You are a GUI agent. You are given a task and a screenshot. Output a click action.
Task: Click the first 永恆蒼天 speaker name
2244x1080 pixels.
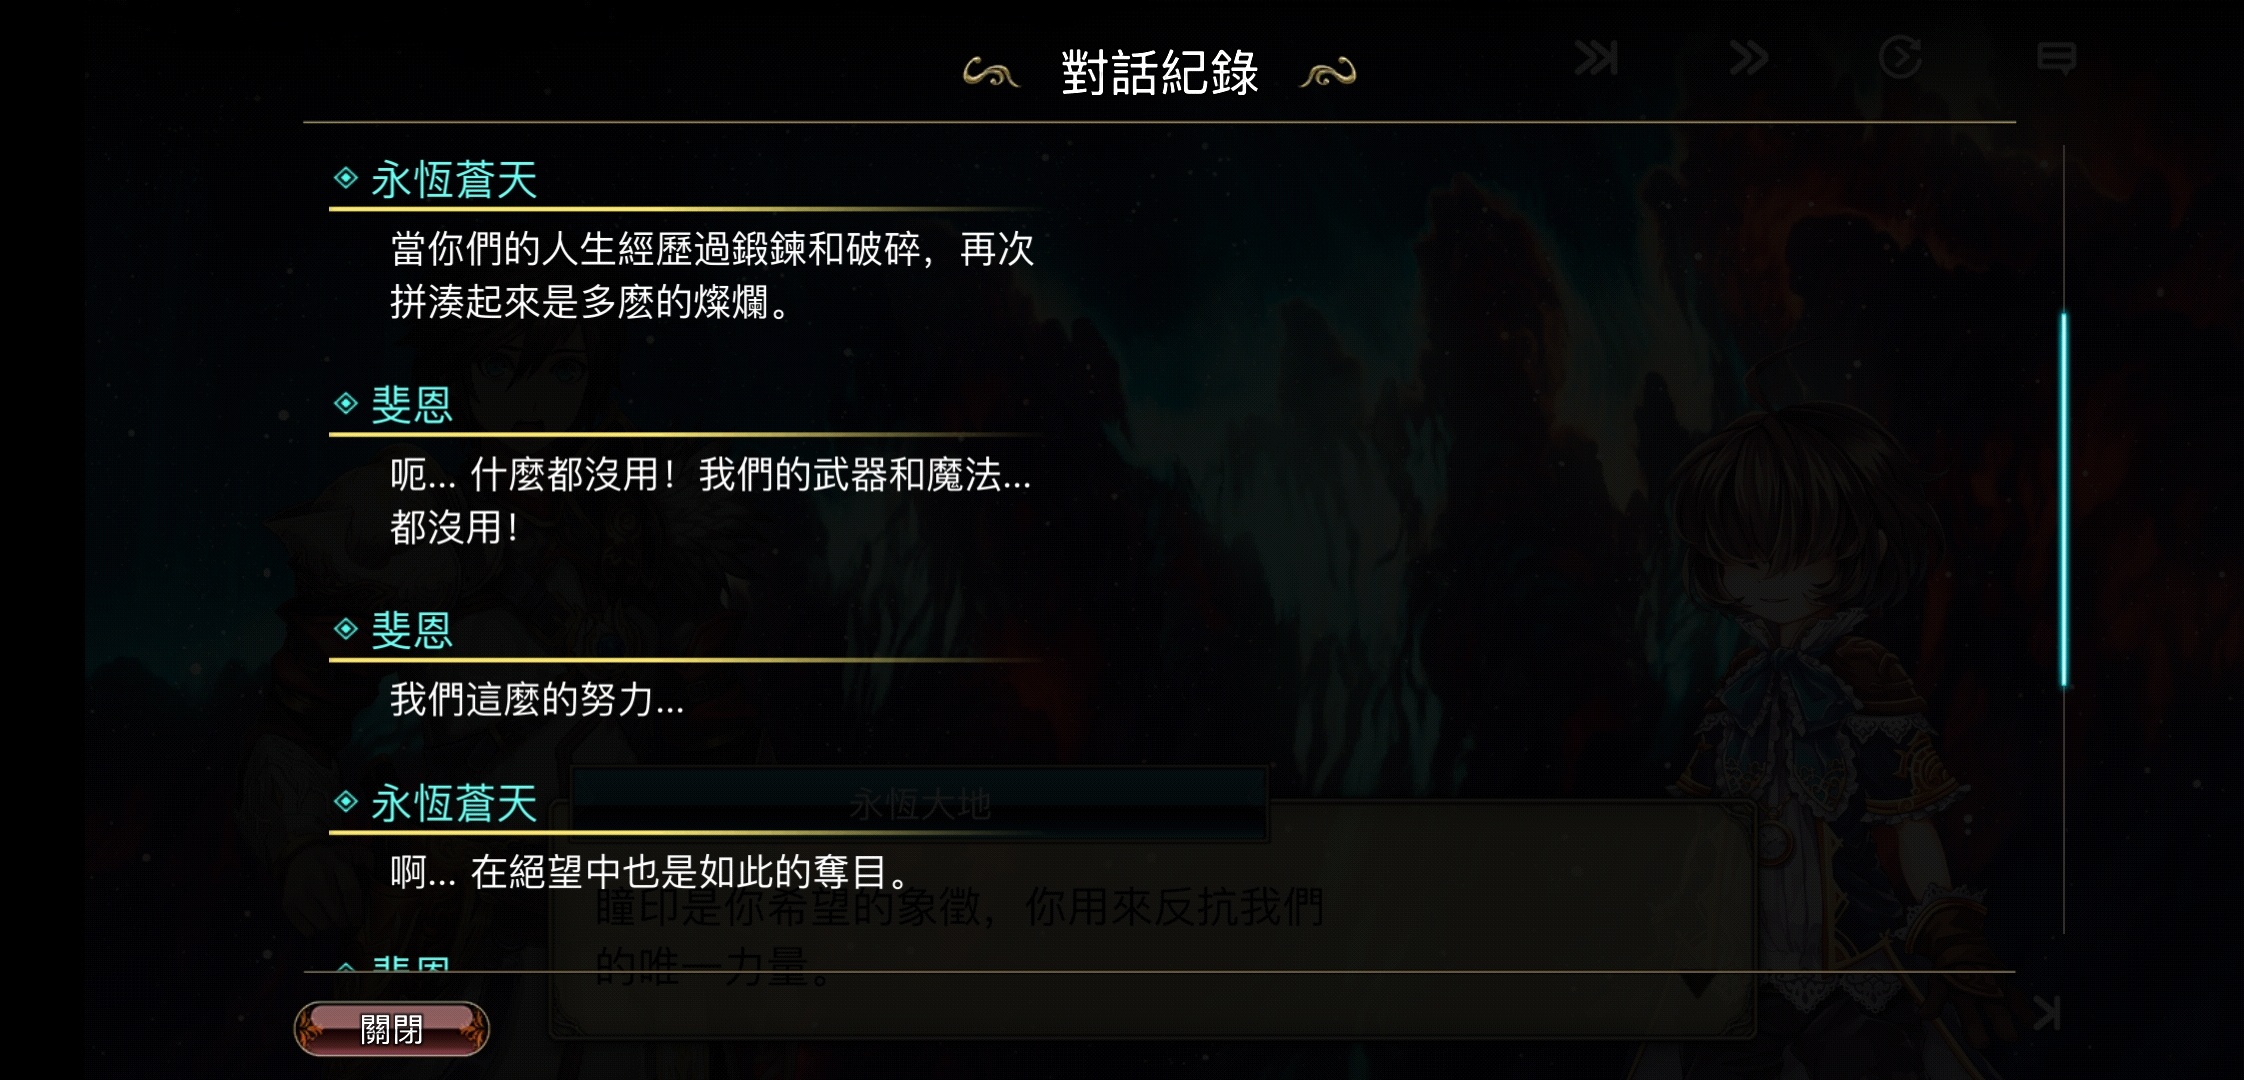point(454,180)
